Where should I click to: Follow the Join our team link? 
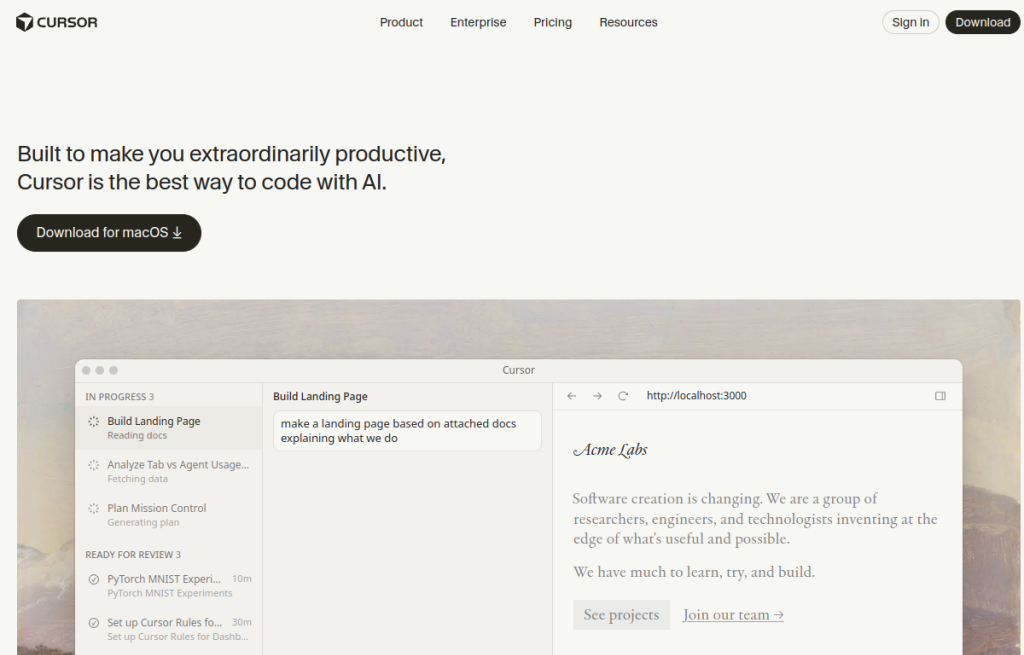(x=733, y=615)
